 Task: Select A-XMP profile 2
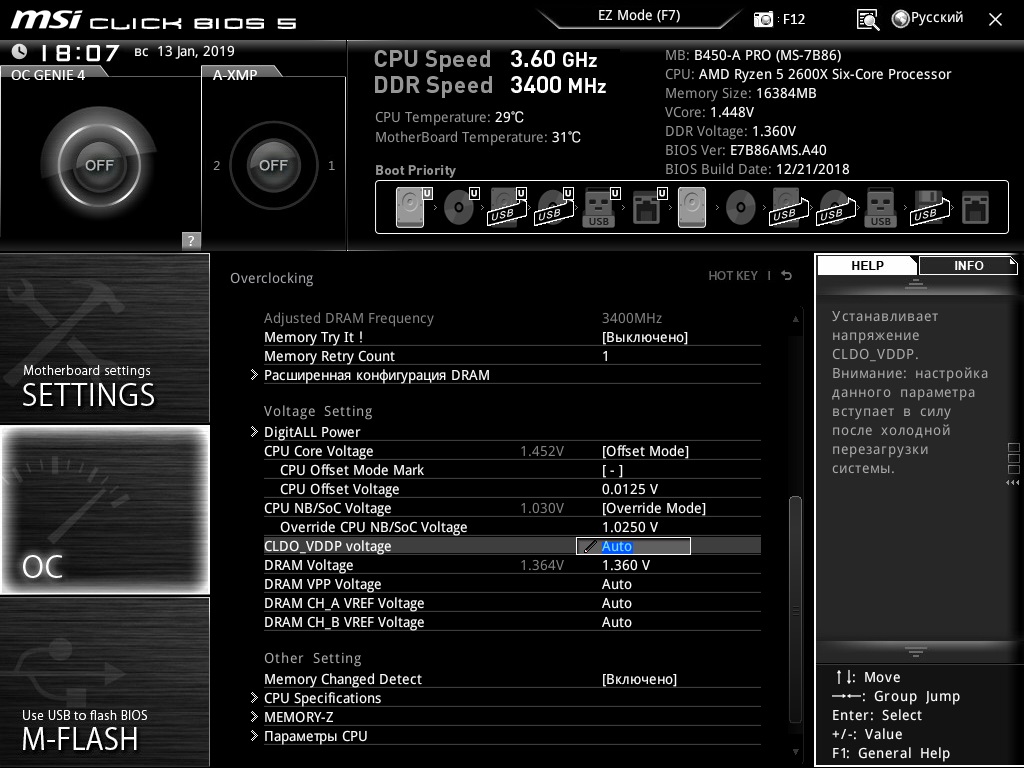217,166
